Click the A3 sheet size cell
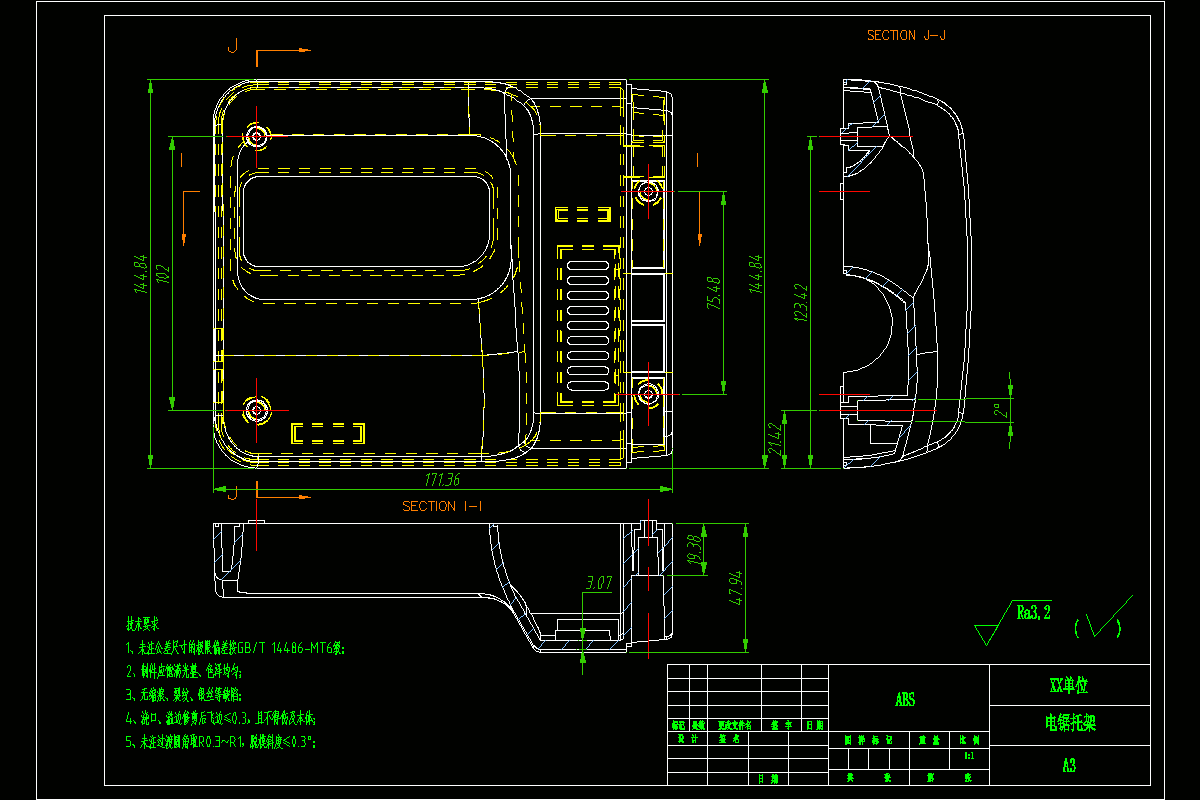Image resolution: width=1200 pixels, height=800 pixels. 1069,765
